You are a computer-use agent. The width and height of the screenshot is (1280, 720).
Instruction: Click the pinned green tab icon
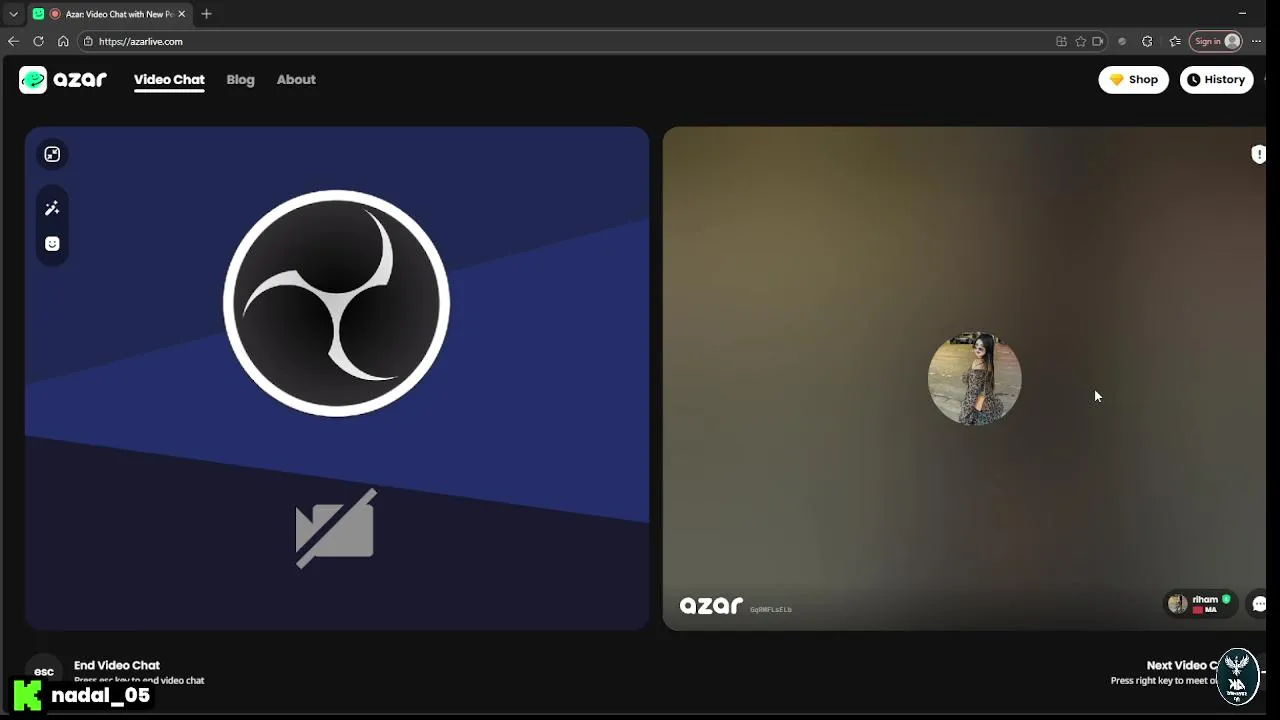click(x=38, y=14)
